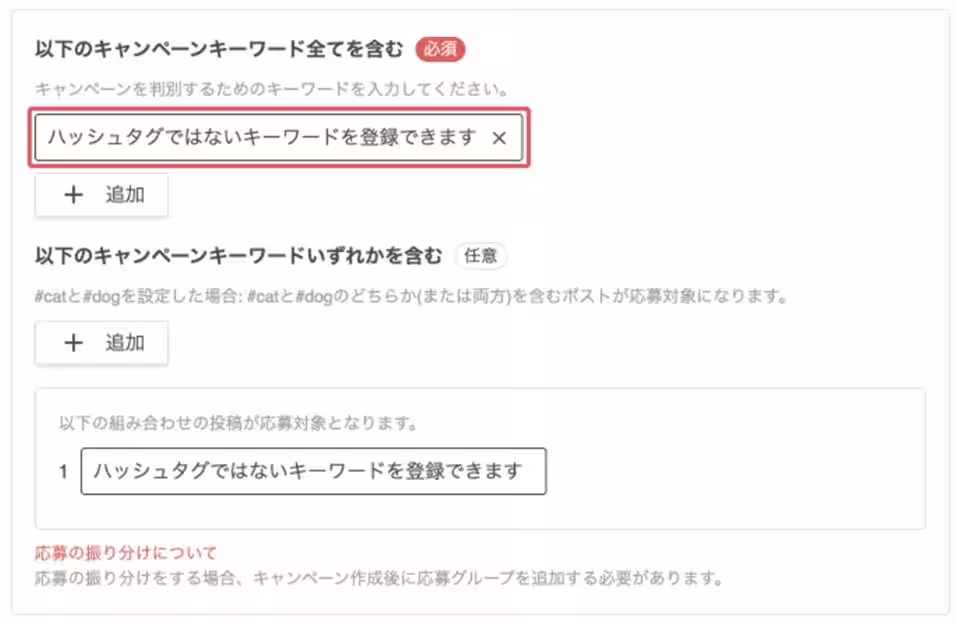The height and width of the screenshot is (624, 956).
Task: Click the text 以下の組み合わせの投稿が応募対象となります
Action: (237, 422)
